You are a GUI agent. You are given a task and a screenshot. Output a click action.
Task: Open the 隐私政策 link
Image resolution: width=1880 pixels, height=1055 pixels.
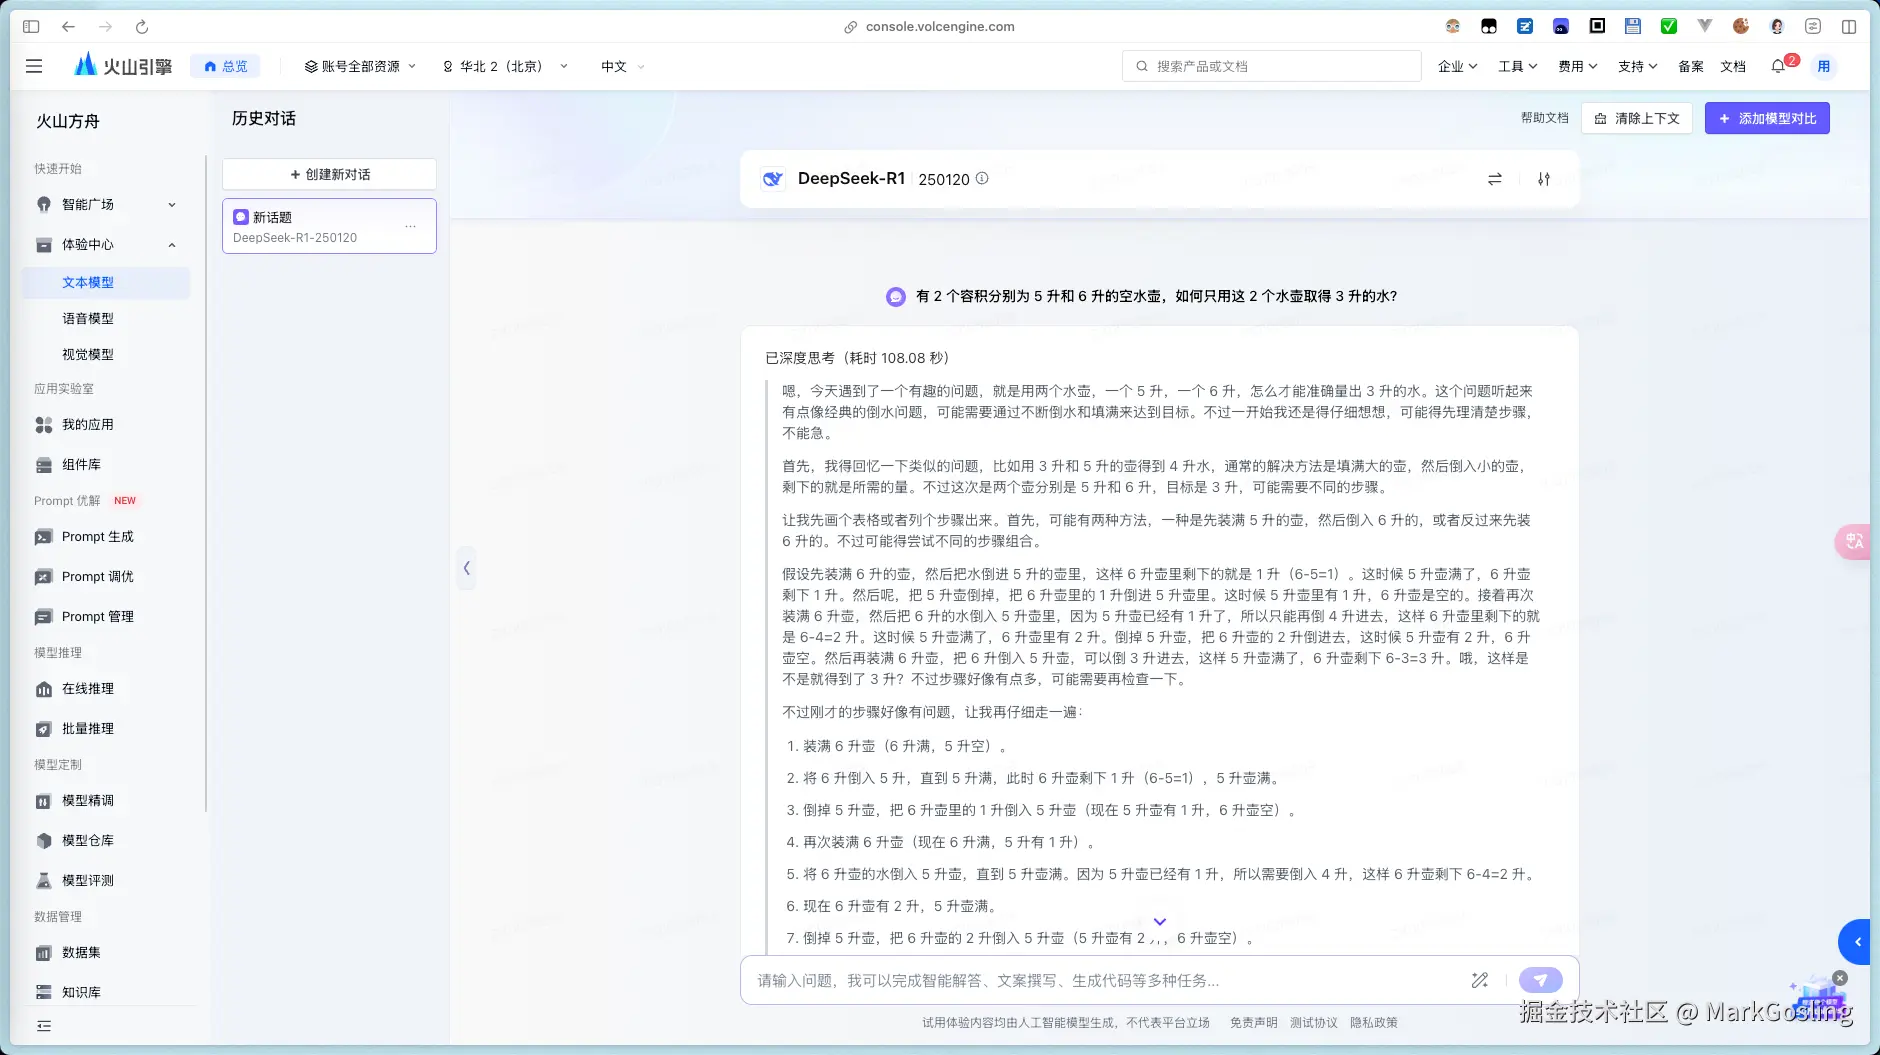(1374, 1022)
